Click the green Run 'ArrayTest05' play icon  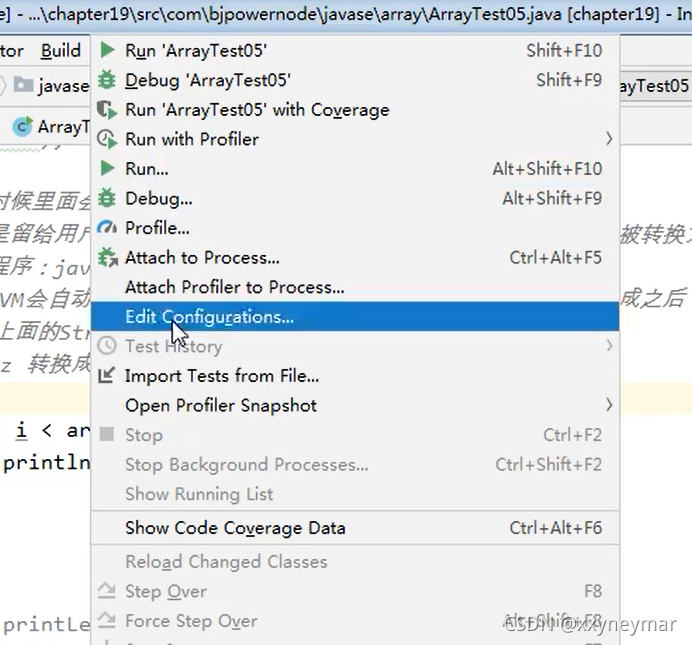107,50
